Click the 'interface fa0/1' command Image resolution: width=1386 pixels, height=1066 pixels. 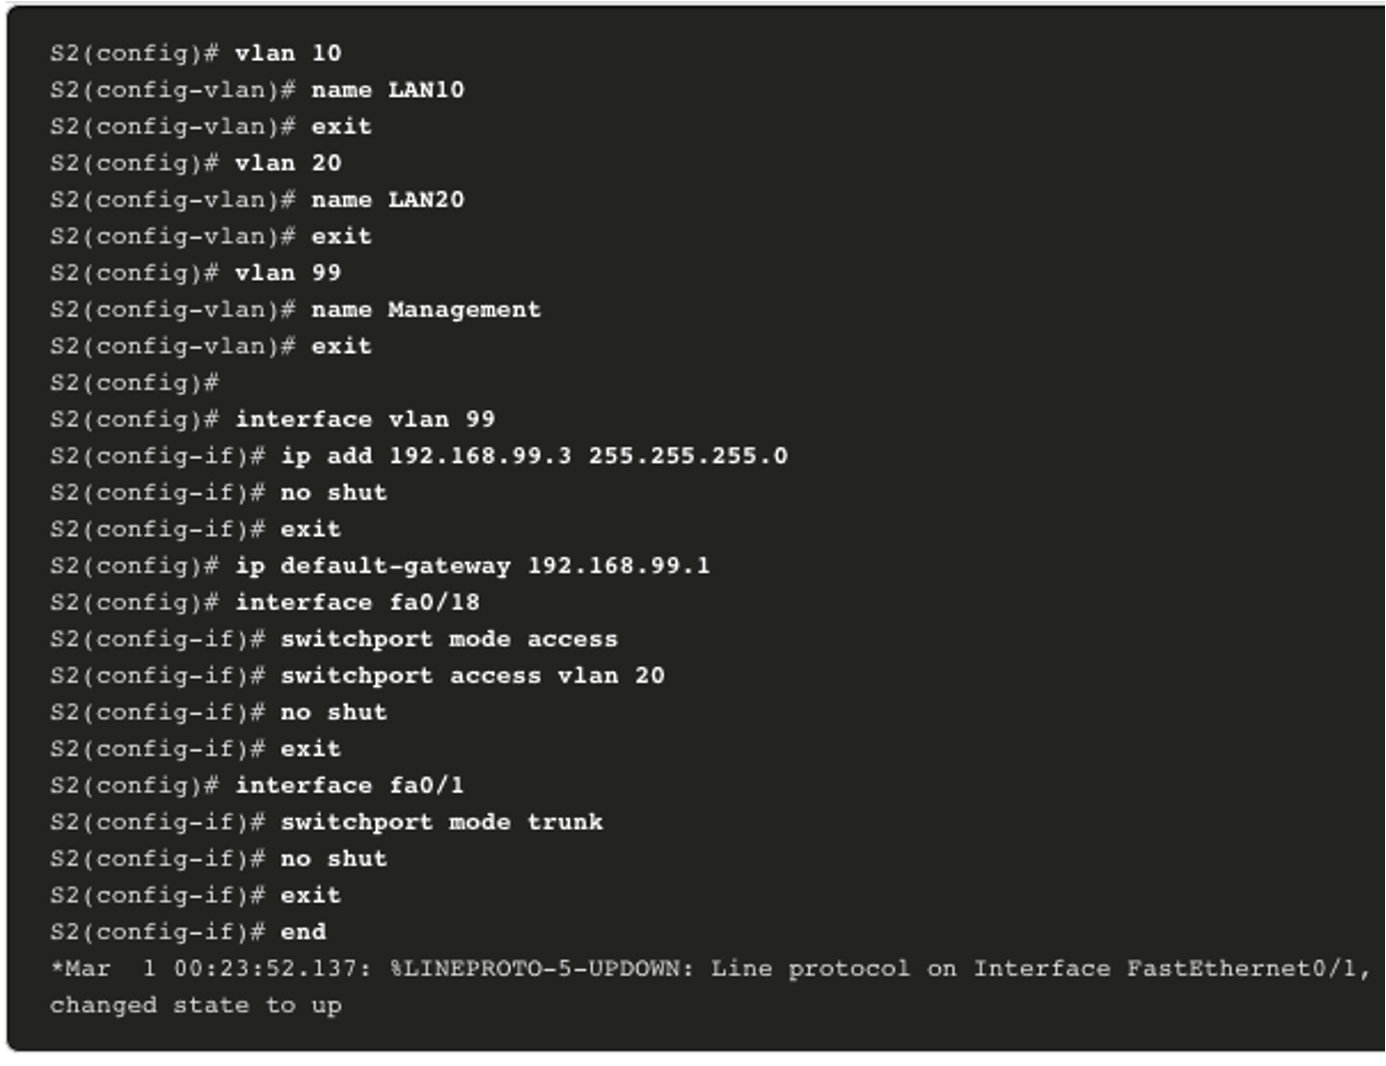coord(350,785)
